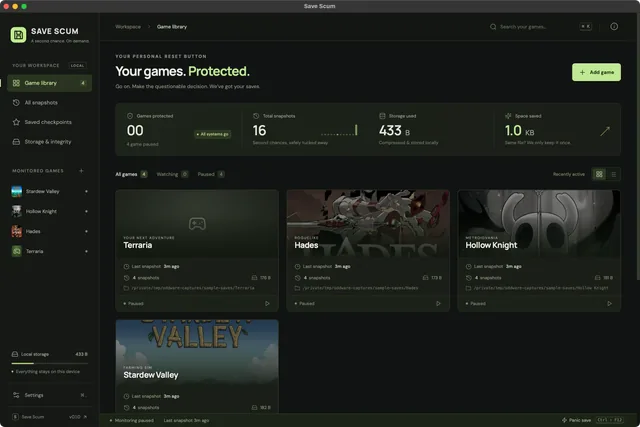Click the Hades Paused status label

tap(304, 303)
